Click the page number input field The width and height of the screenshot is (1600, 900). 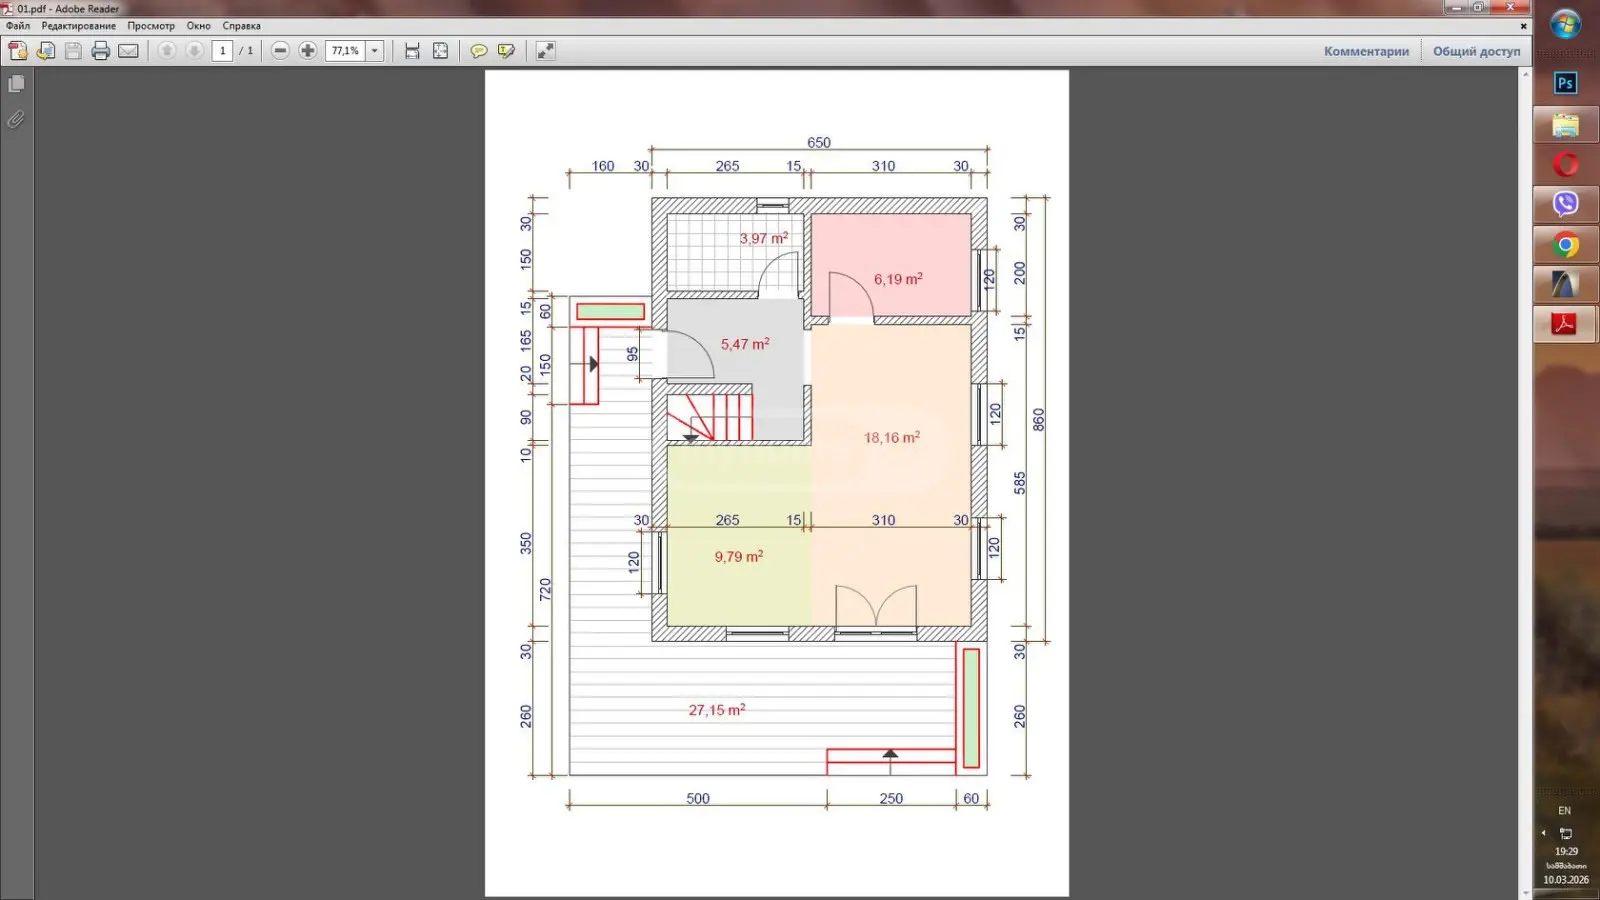coord(222,51)
